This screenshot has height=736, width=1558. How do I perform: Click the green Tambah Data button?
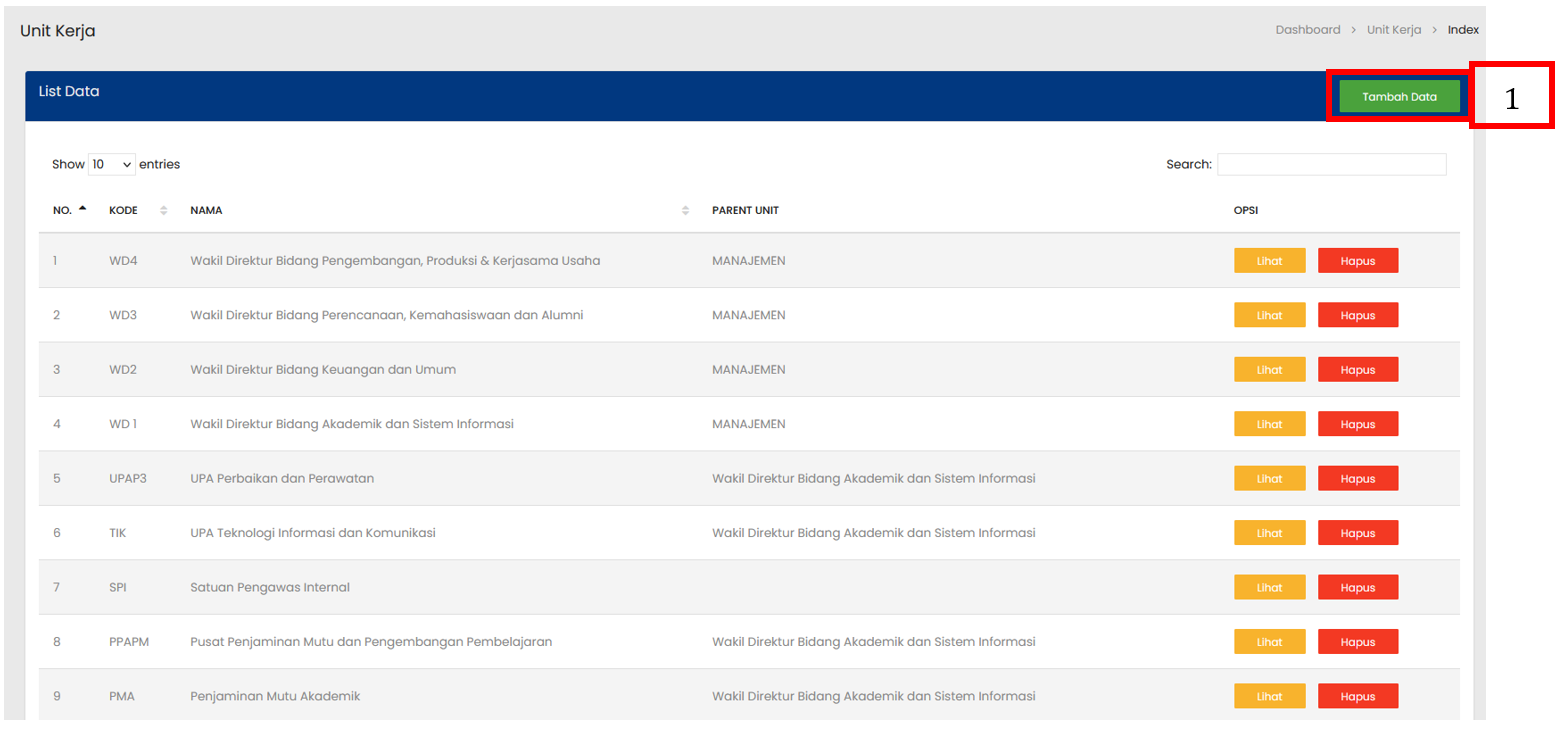point(1398,97)
